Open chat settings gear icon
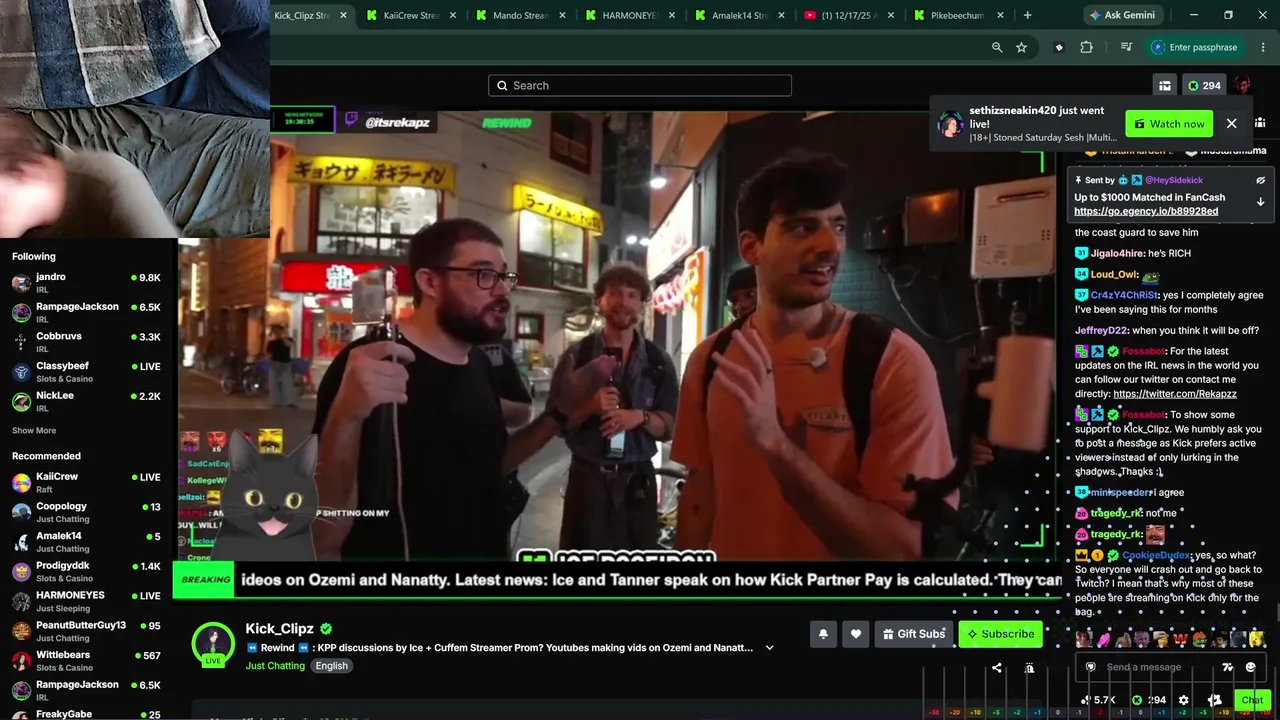This screenshot has height=720, width=1280. 1184,700
